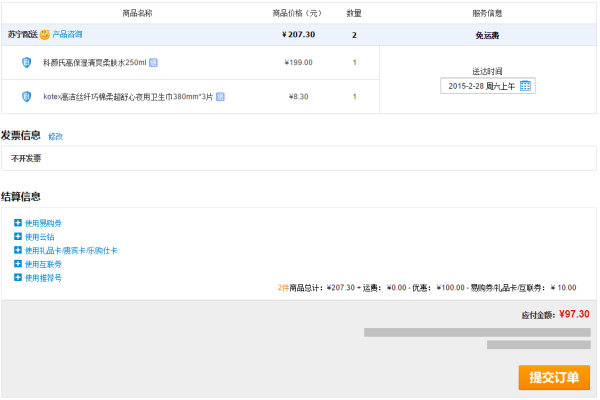
Task: Click the plus icon before 使用易购券
Action: coord(18,223)
